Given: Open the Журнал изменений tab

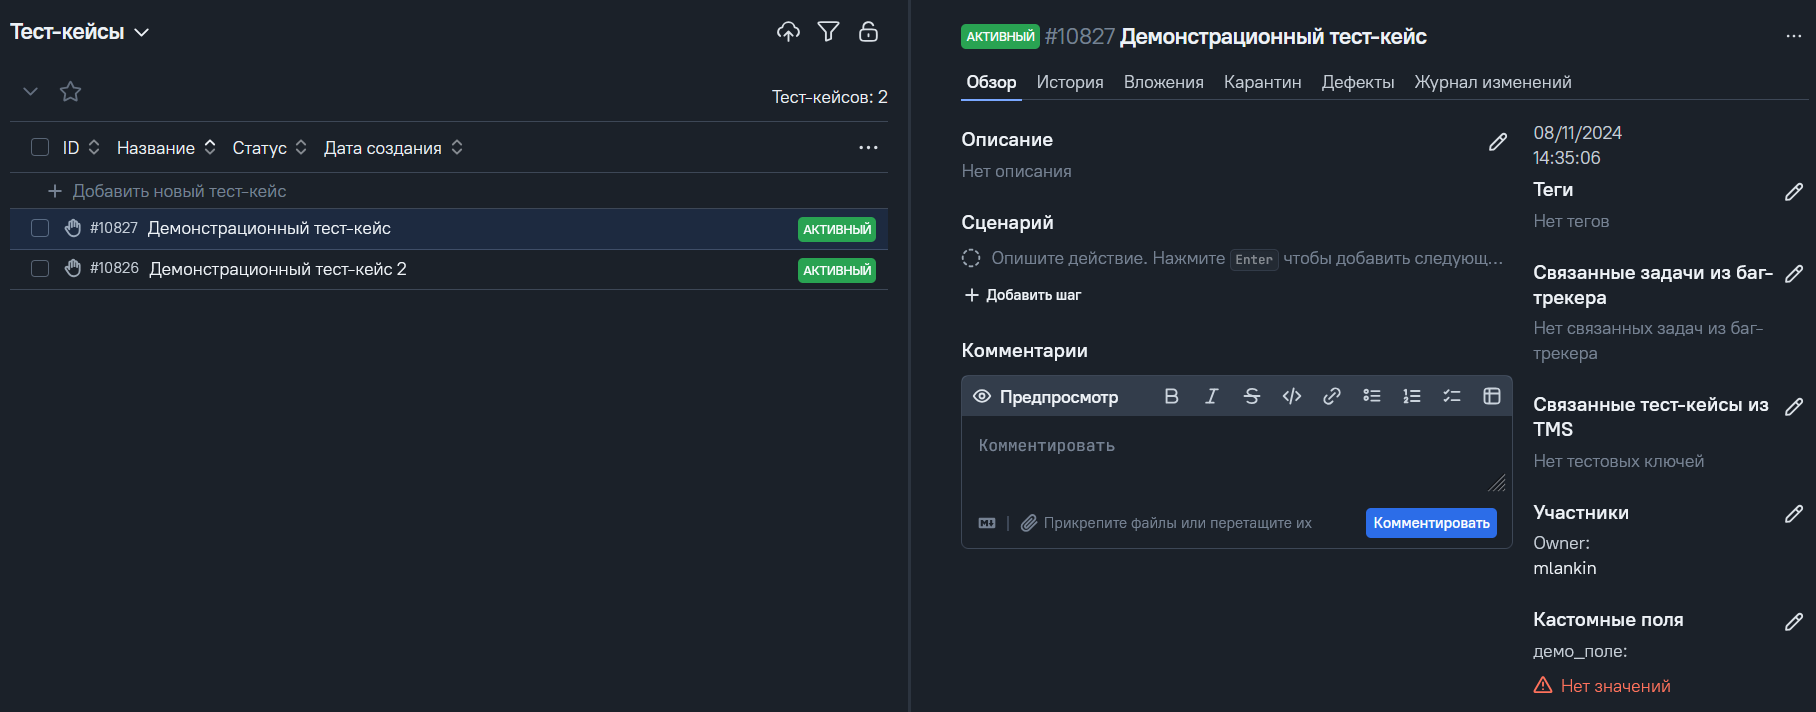Looking at the screenshot, I should [1492, 82].
